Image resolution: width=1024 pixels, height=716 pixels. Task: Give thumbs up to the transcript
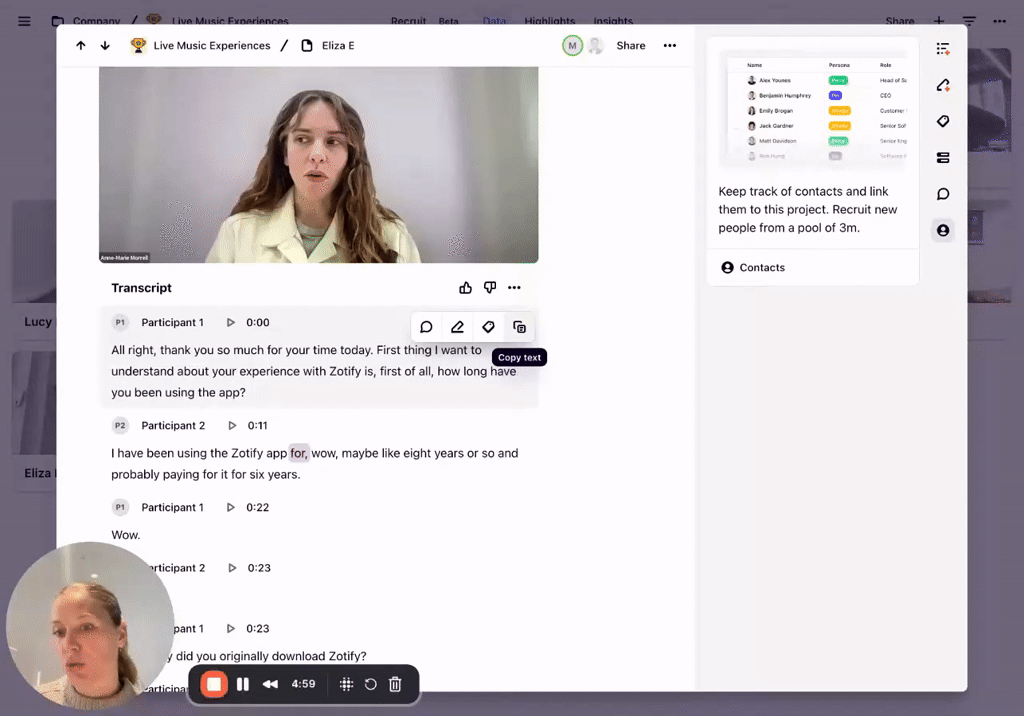pyautogui.click(x=465, y=288)
